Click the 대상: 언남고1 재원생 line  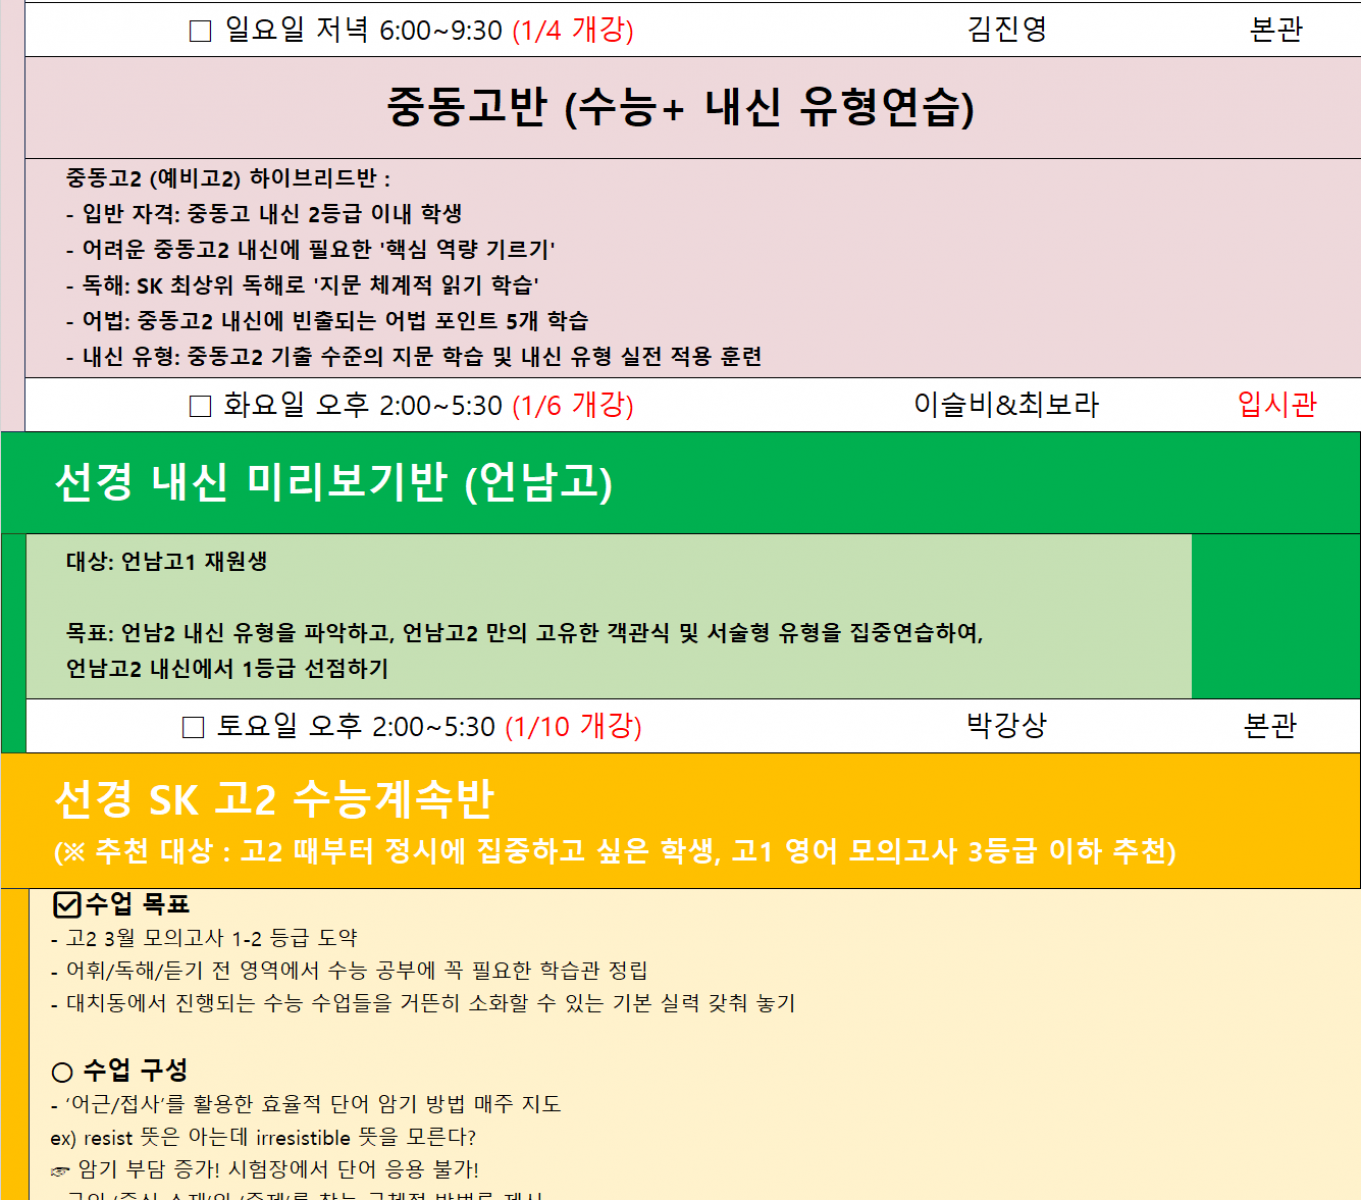(167, 561)
